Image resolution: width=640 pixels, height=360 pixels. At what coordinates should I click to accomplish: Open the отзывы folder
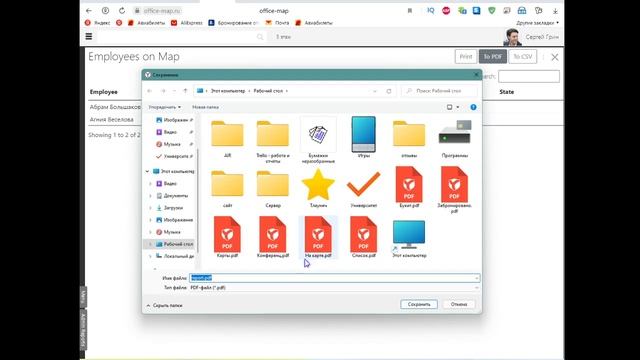coord(409,138)
